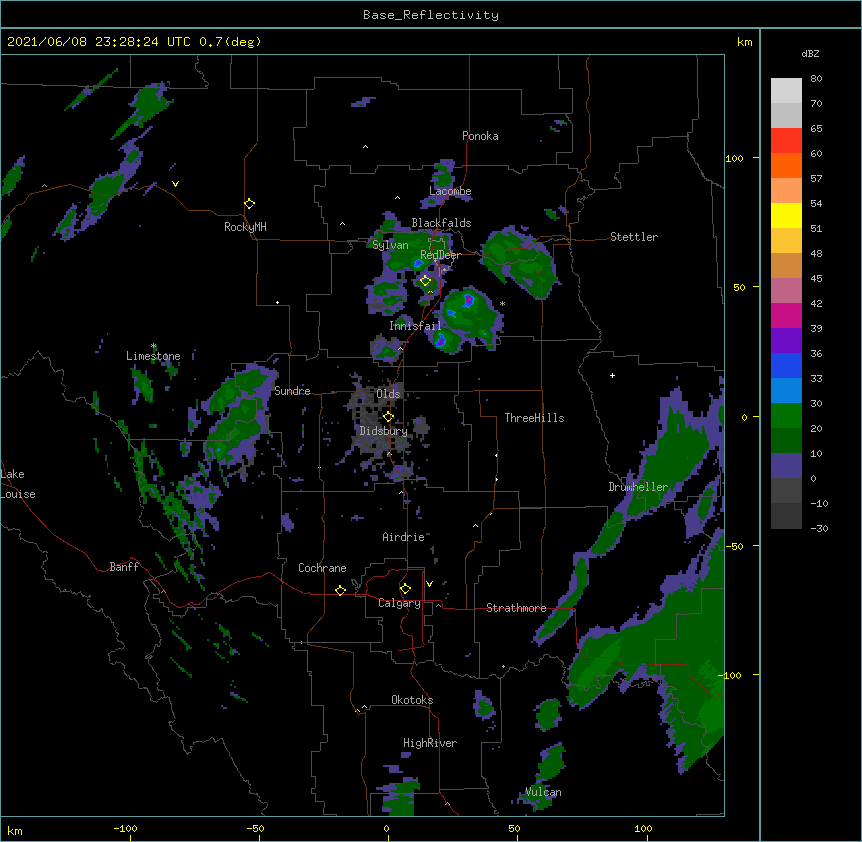The image size is (862, 842).
Task: Click the yellow diamond marker below Cochrane
Action: coord(340,590)
